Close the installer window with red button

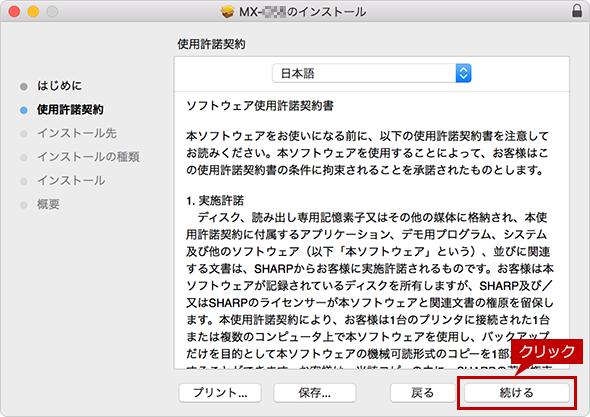pos(14,11)
